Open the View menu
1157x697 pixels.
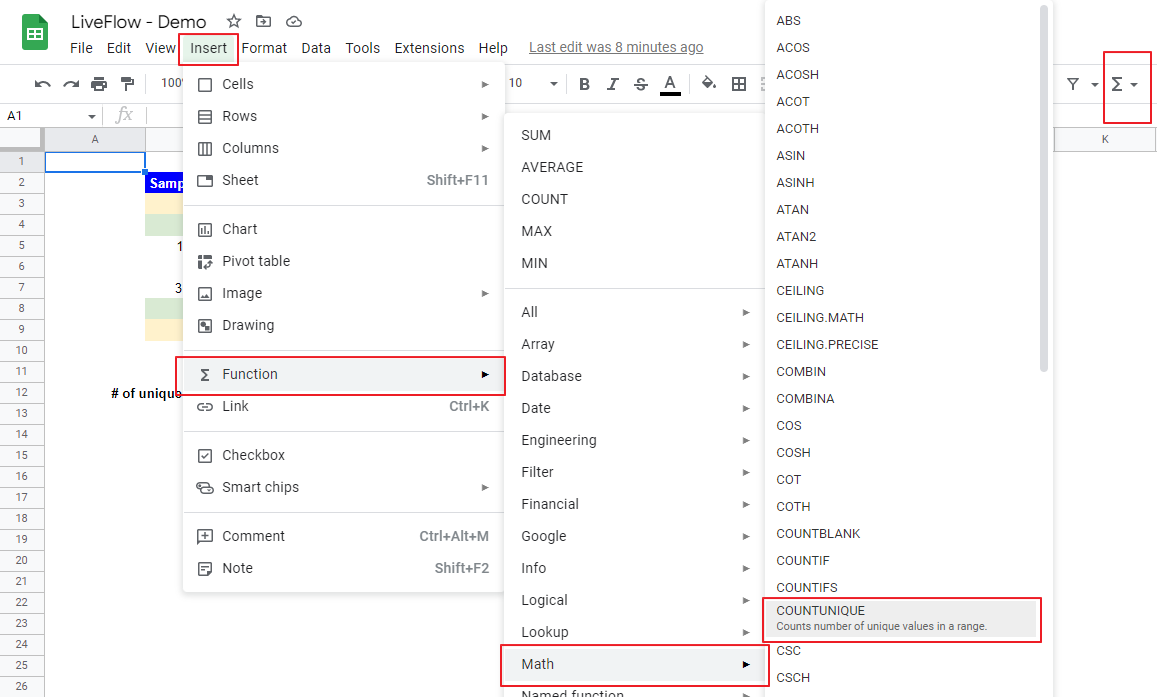coord(160,48)
